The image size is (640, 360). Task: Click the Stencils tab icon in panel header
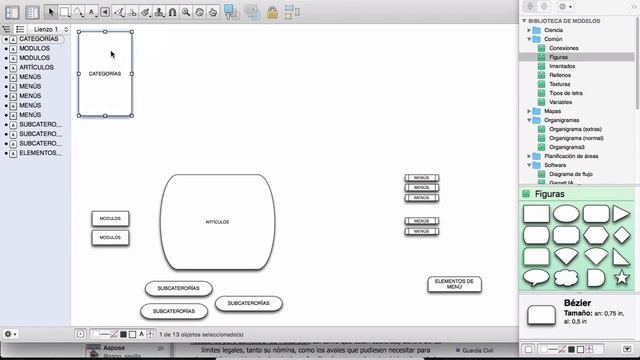530,7
